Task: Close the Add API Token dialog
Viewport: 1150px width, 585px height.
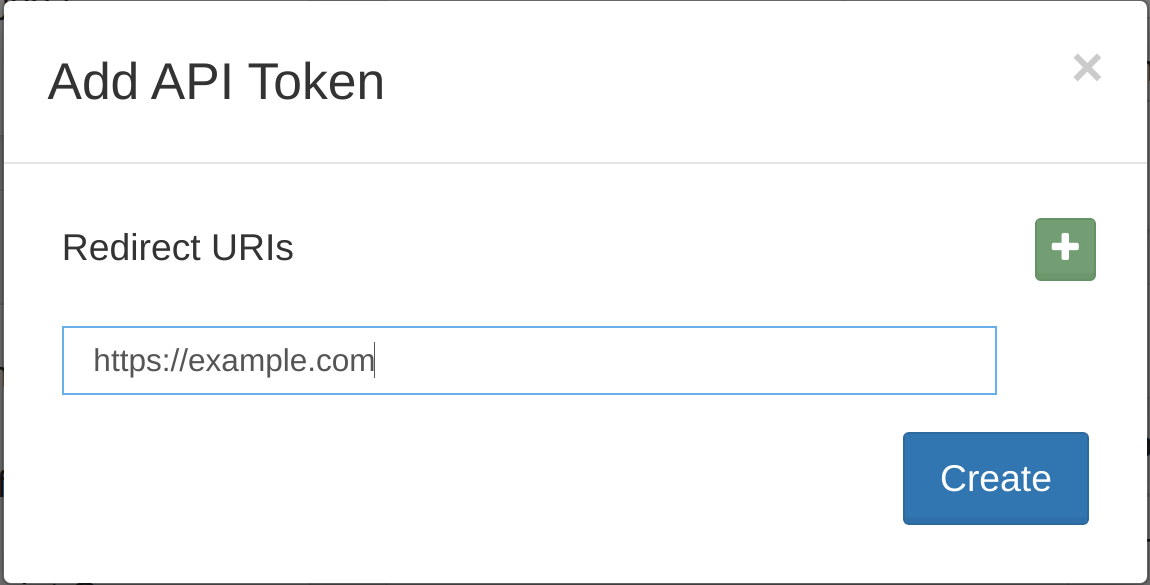Action: pyautogui.click(x=1087, y=68)
